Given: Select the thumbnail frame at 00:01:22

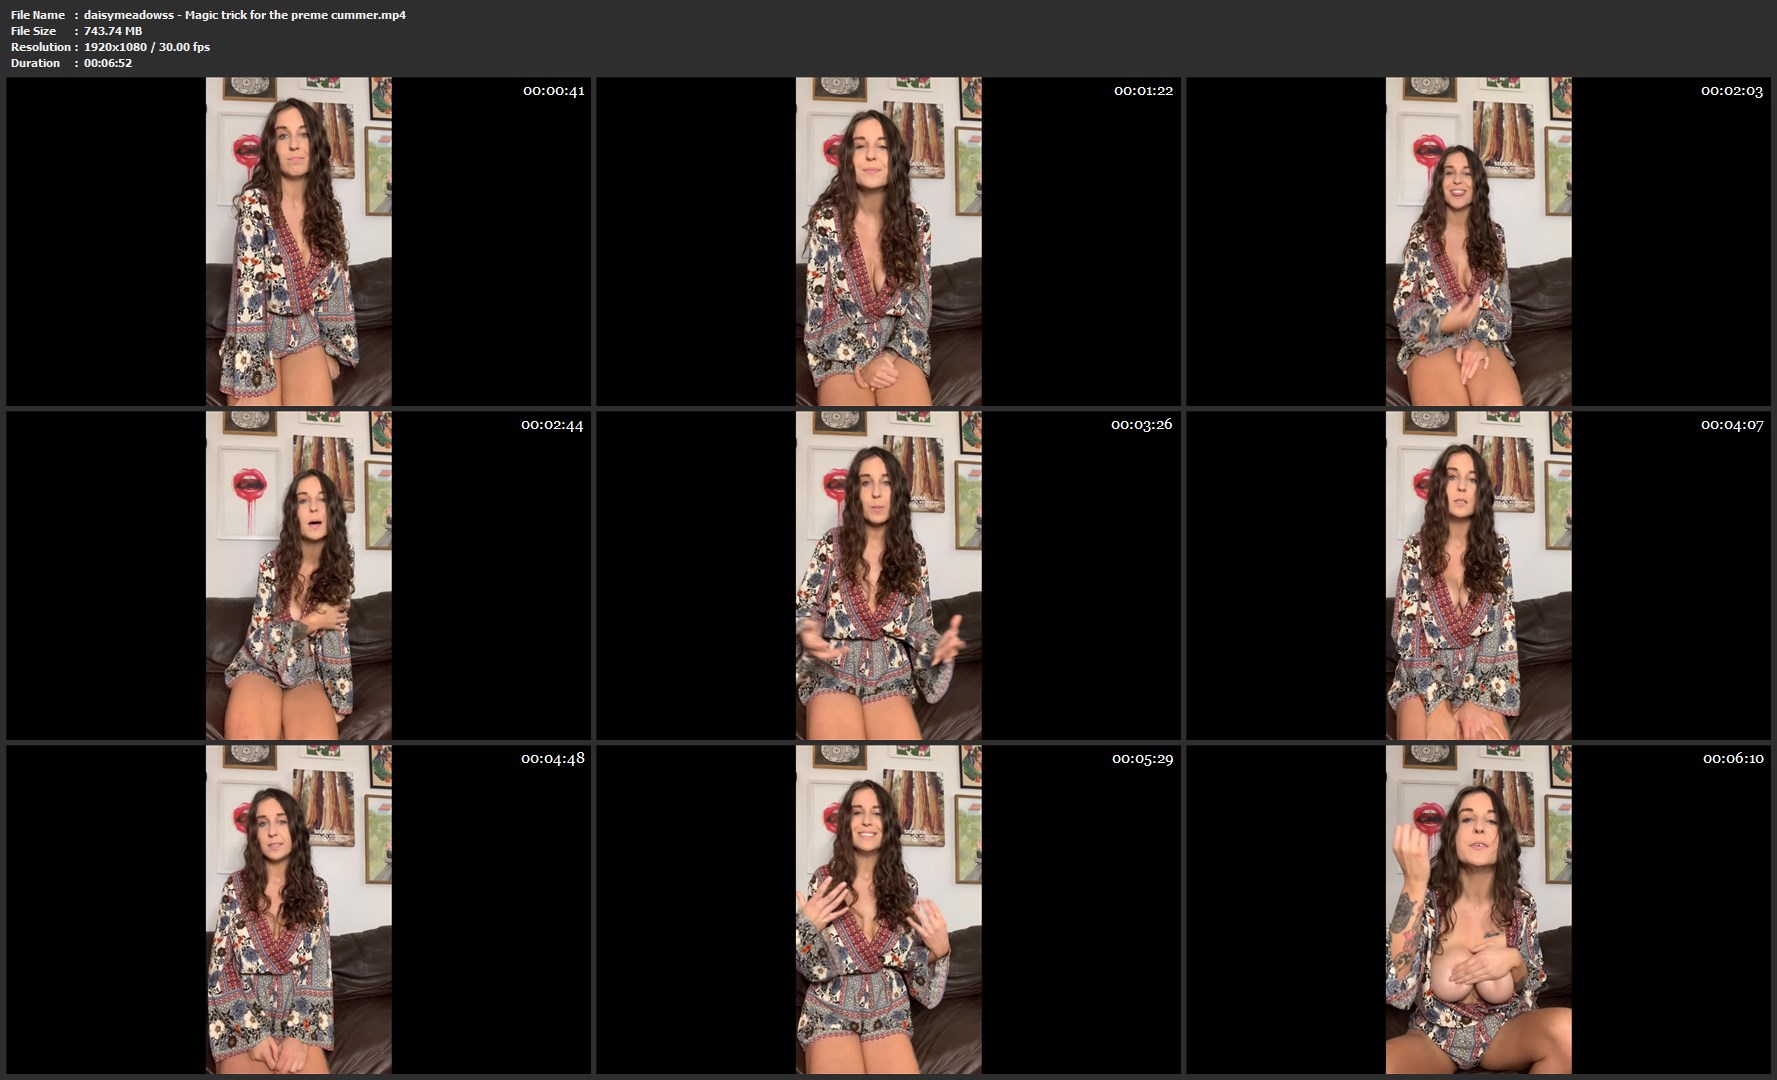Looking at the screenshot, I should point(888,241).
